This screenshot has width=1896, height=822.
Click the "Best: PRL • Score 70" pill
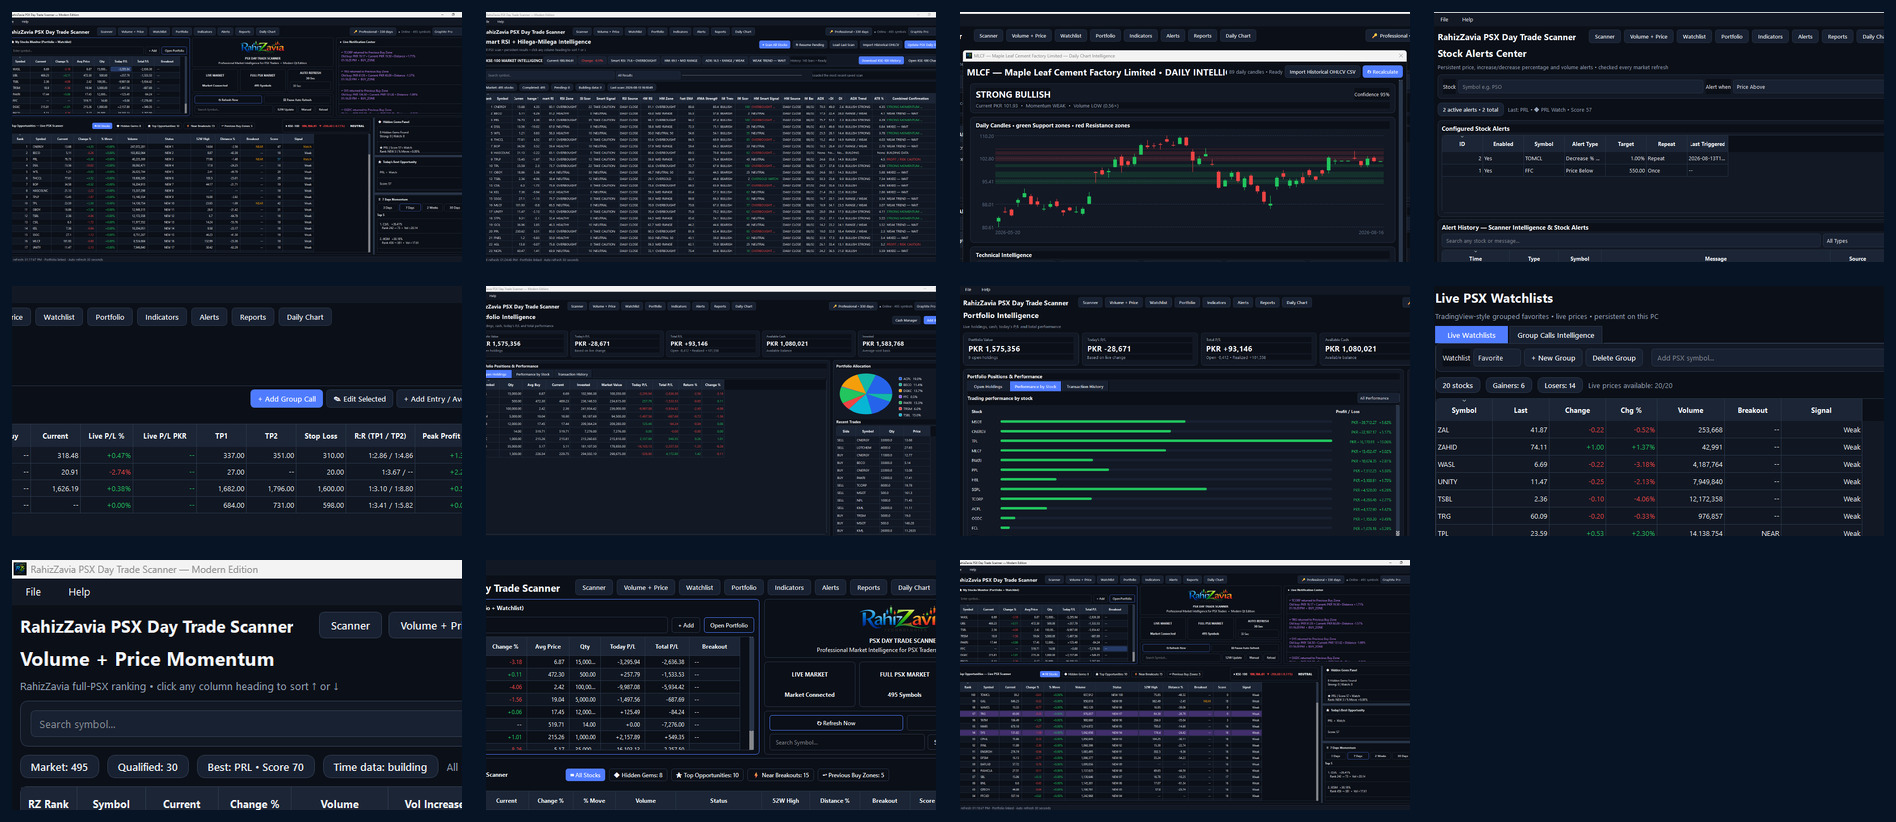255,767
